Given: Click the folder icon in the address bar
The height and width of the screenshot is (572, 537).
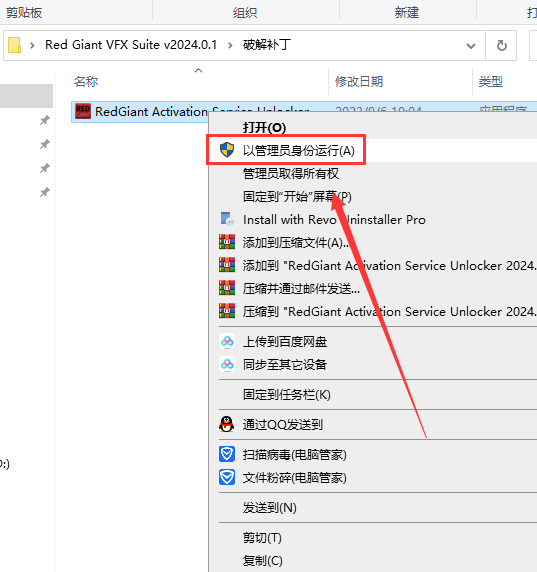Looking at the screenshot, I should coord(14,45).
